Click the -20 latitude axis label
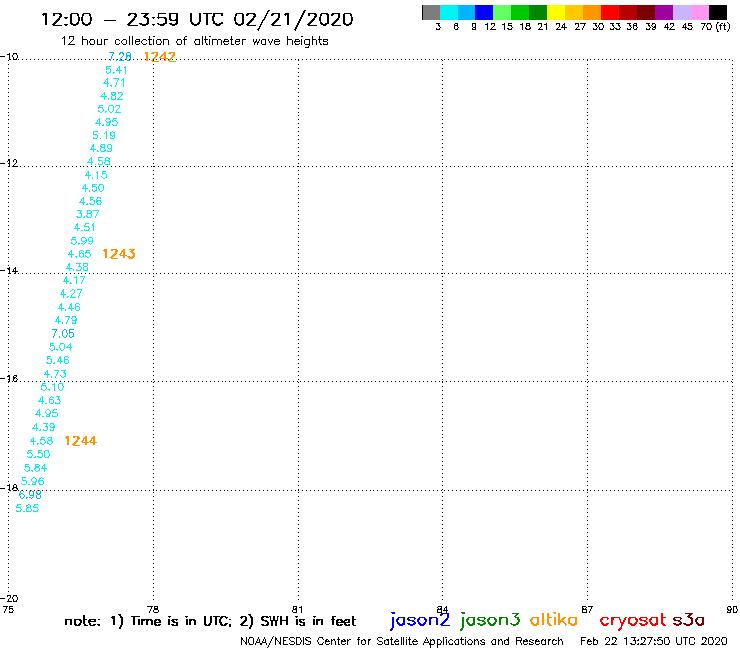Viewport: 740px width, 650px height. [x=9, y=599]
